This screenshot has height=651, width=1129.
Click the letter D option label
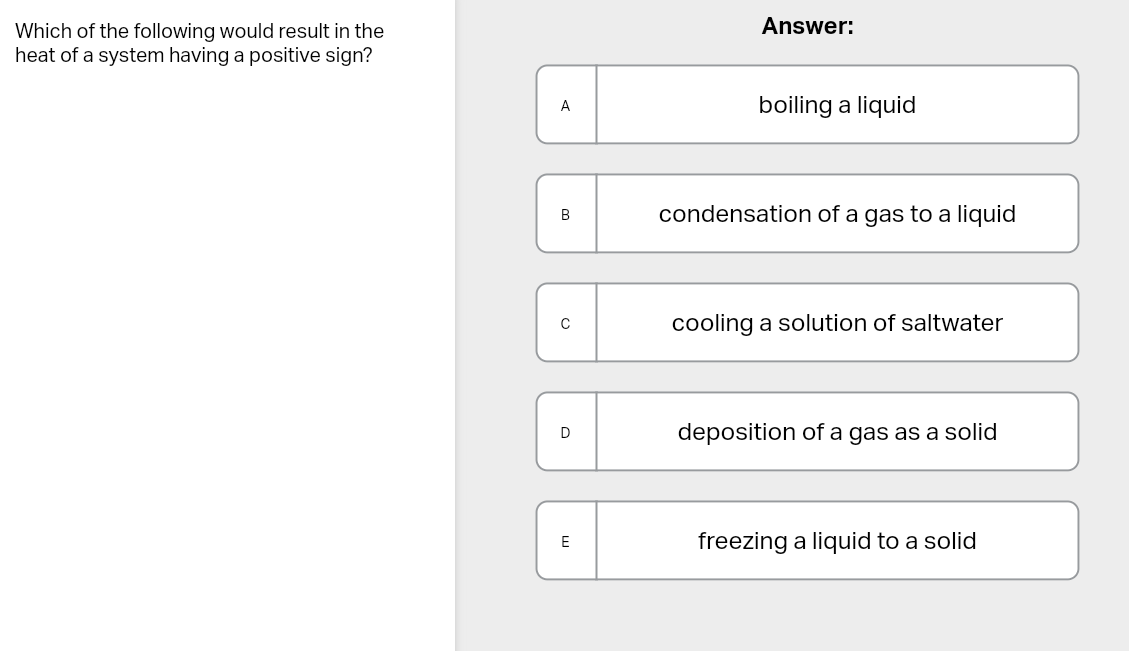tap(566, 432)
